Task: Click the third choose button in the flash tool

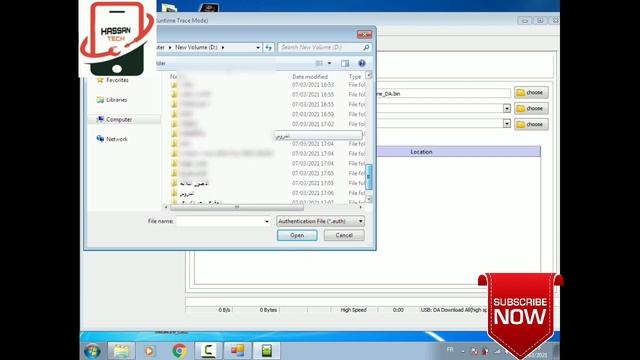Action: coord(531,124)
